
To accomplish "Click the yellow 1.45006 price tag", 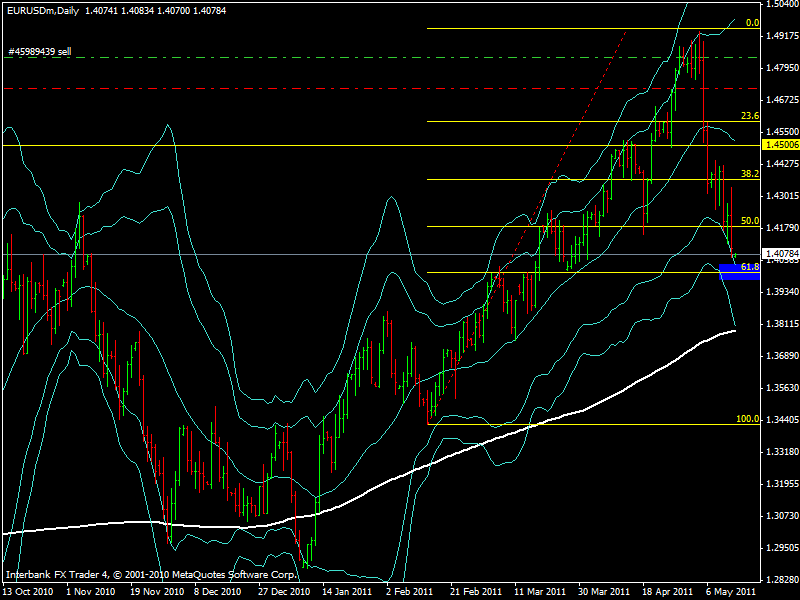I will 780,145.
